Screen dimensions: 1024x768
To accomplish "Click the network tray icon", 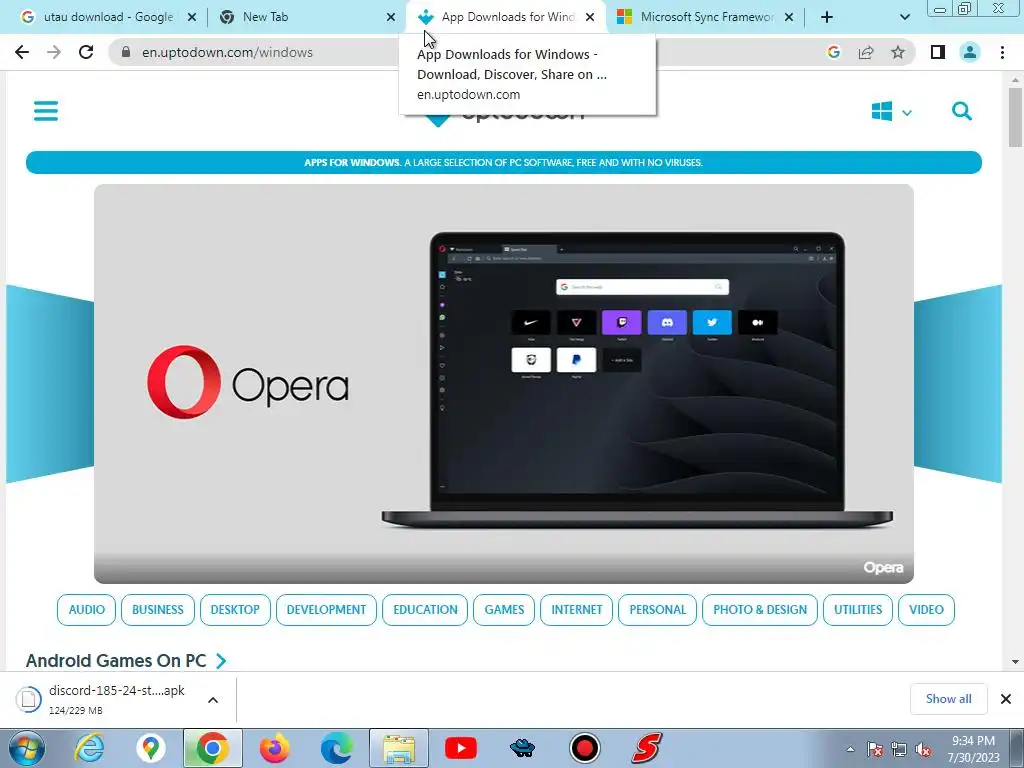I will [x=899, y=750].
